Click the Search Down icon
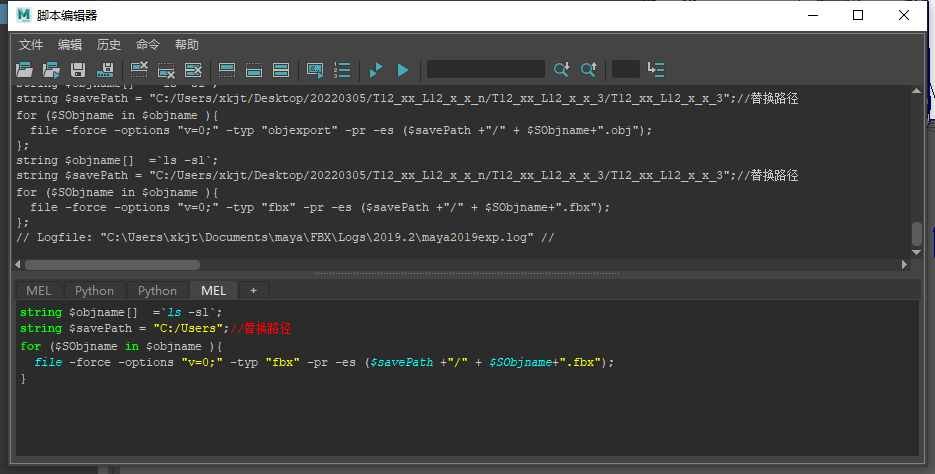Viewport: 935px width, 474px height. (561, 70)
